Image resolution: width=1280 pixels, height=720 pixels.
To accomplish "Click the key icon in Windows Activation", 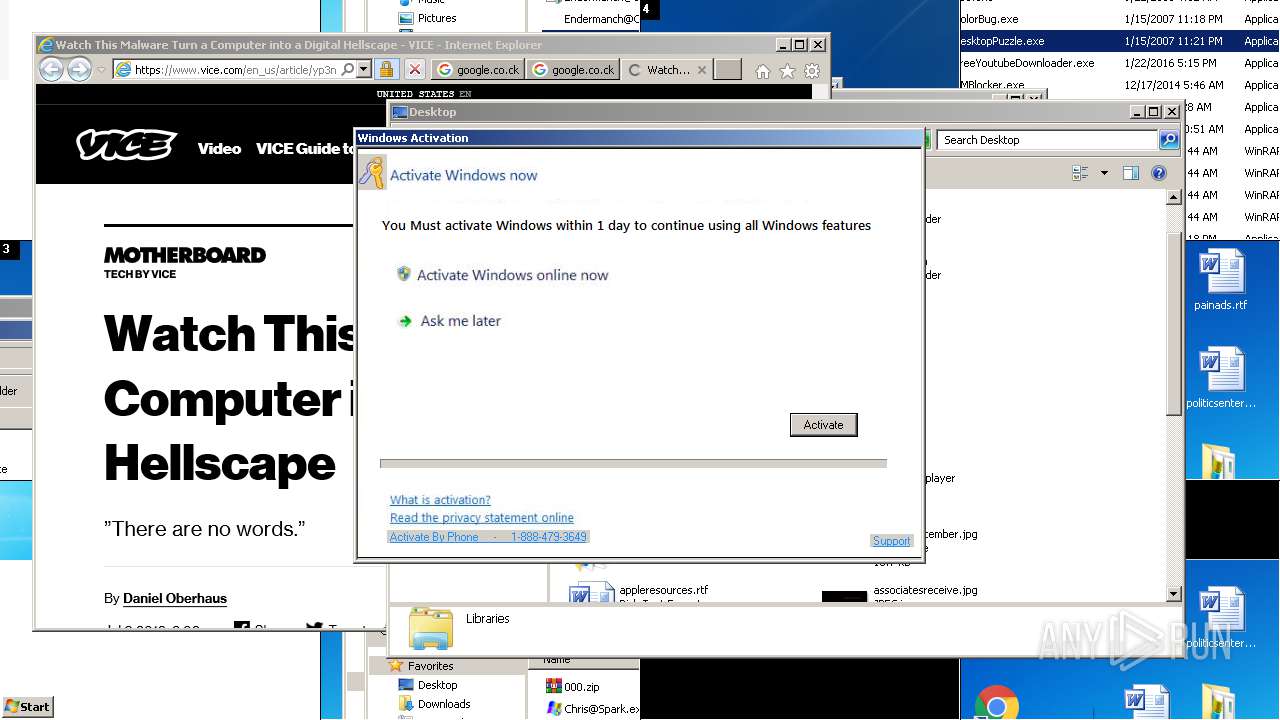I will (372, 173).
